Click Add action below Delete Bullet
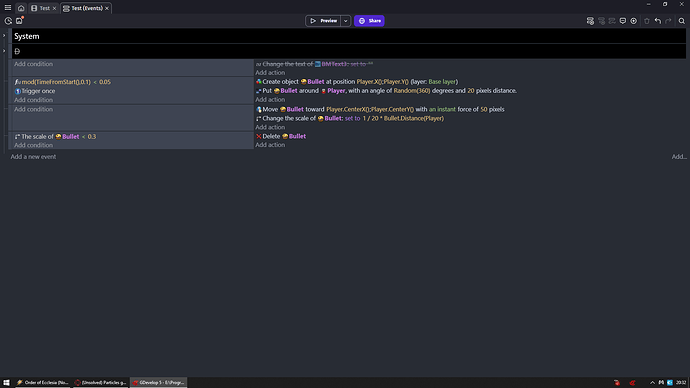The image size is (690, 388). pos(270,145)
